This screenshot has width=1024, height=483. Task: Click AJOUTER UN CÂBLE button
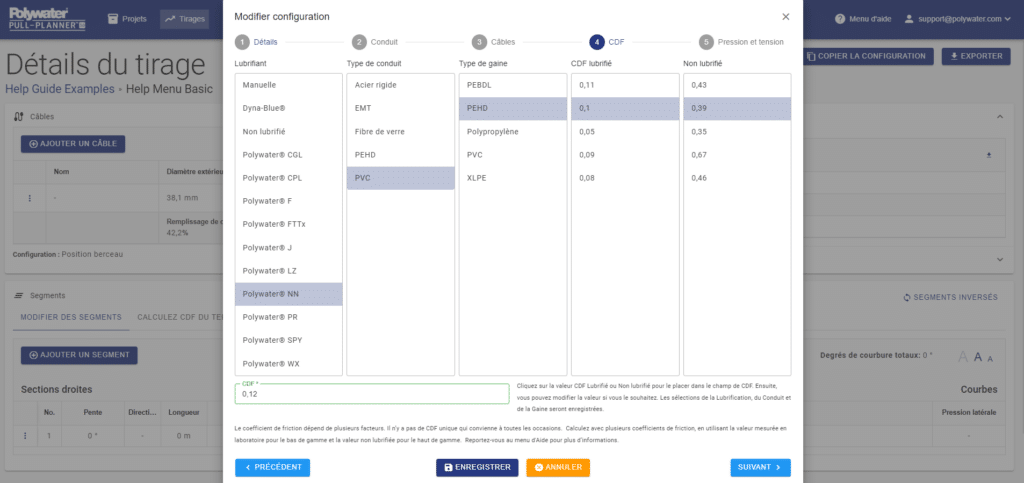click(73, 144)
